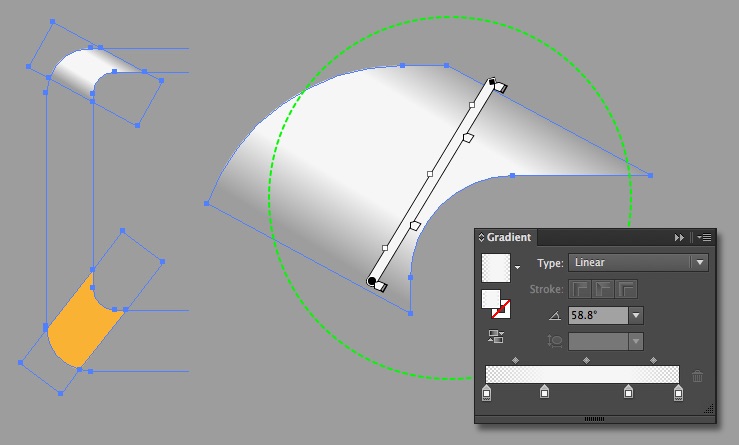The height and width of the screenshot is (445, 739).
Task: Click the delete stop trash icon
Action: tap(698, 376)
